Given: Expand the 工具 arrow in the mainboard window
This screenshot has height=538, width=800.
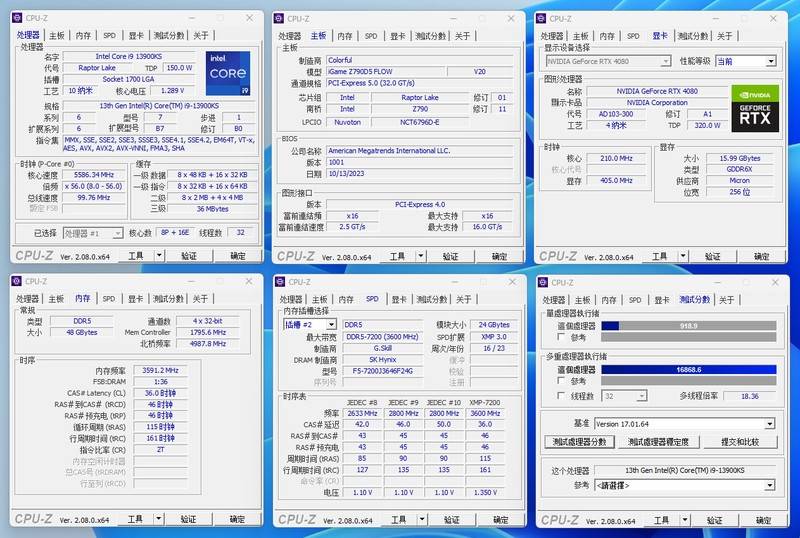Looking at the screenshot, I should [421, 256].
